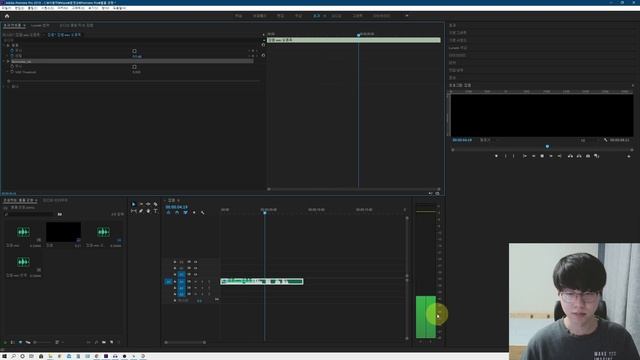Viewport: 640px width, 360px height.
Task: Click Play-Stop toggle in Program monitor
Action: pyautogui.click(x=542, y=156)
